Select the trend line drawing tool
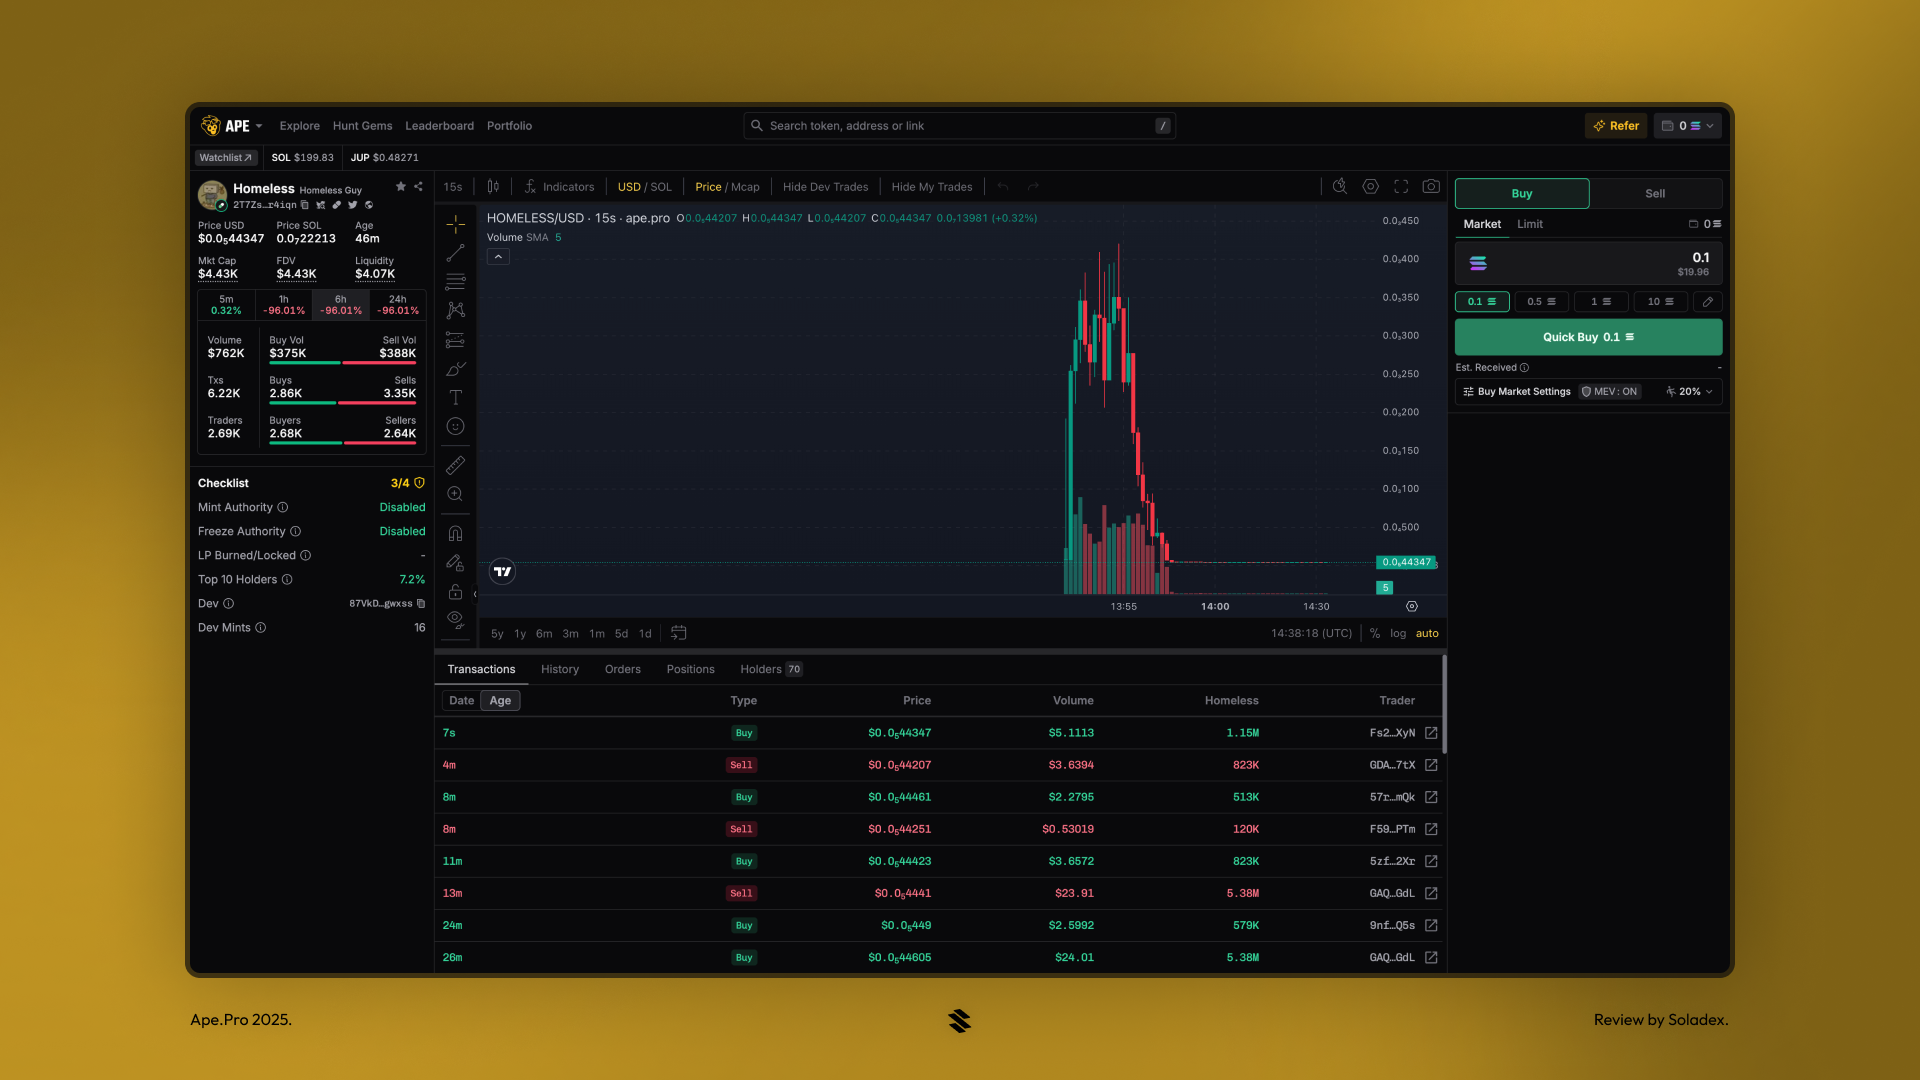Viewport: 1920px width, 1080px height. click(455, 253)
